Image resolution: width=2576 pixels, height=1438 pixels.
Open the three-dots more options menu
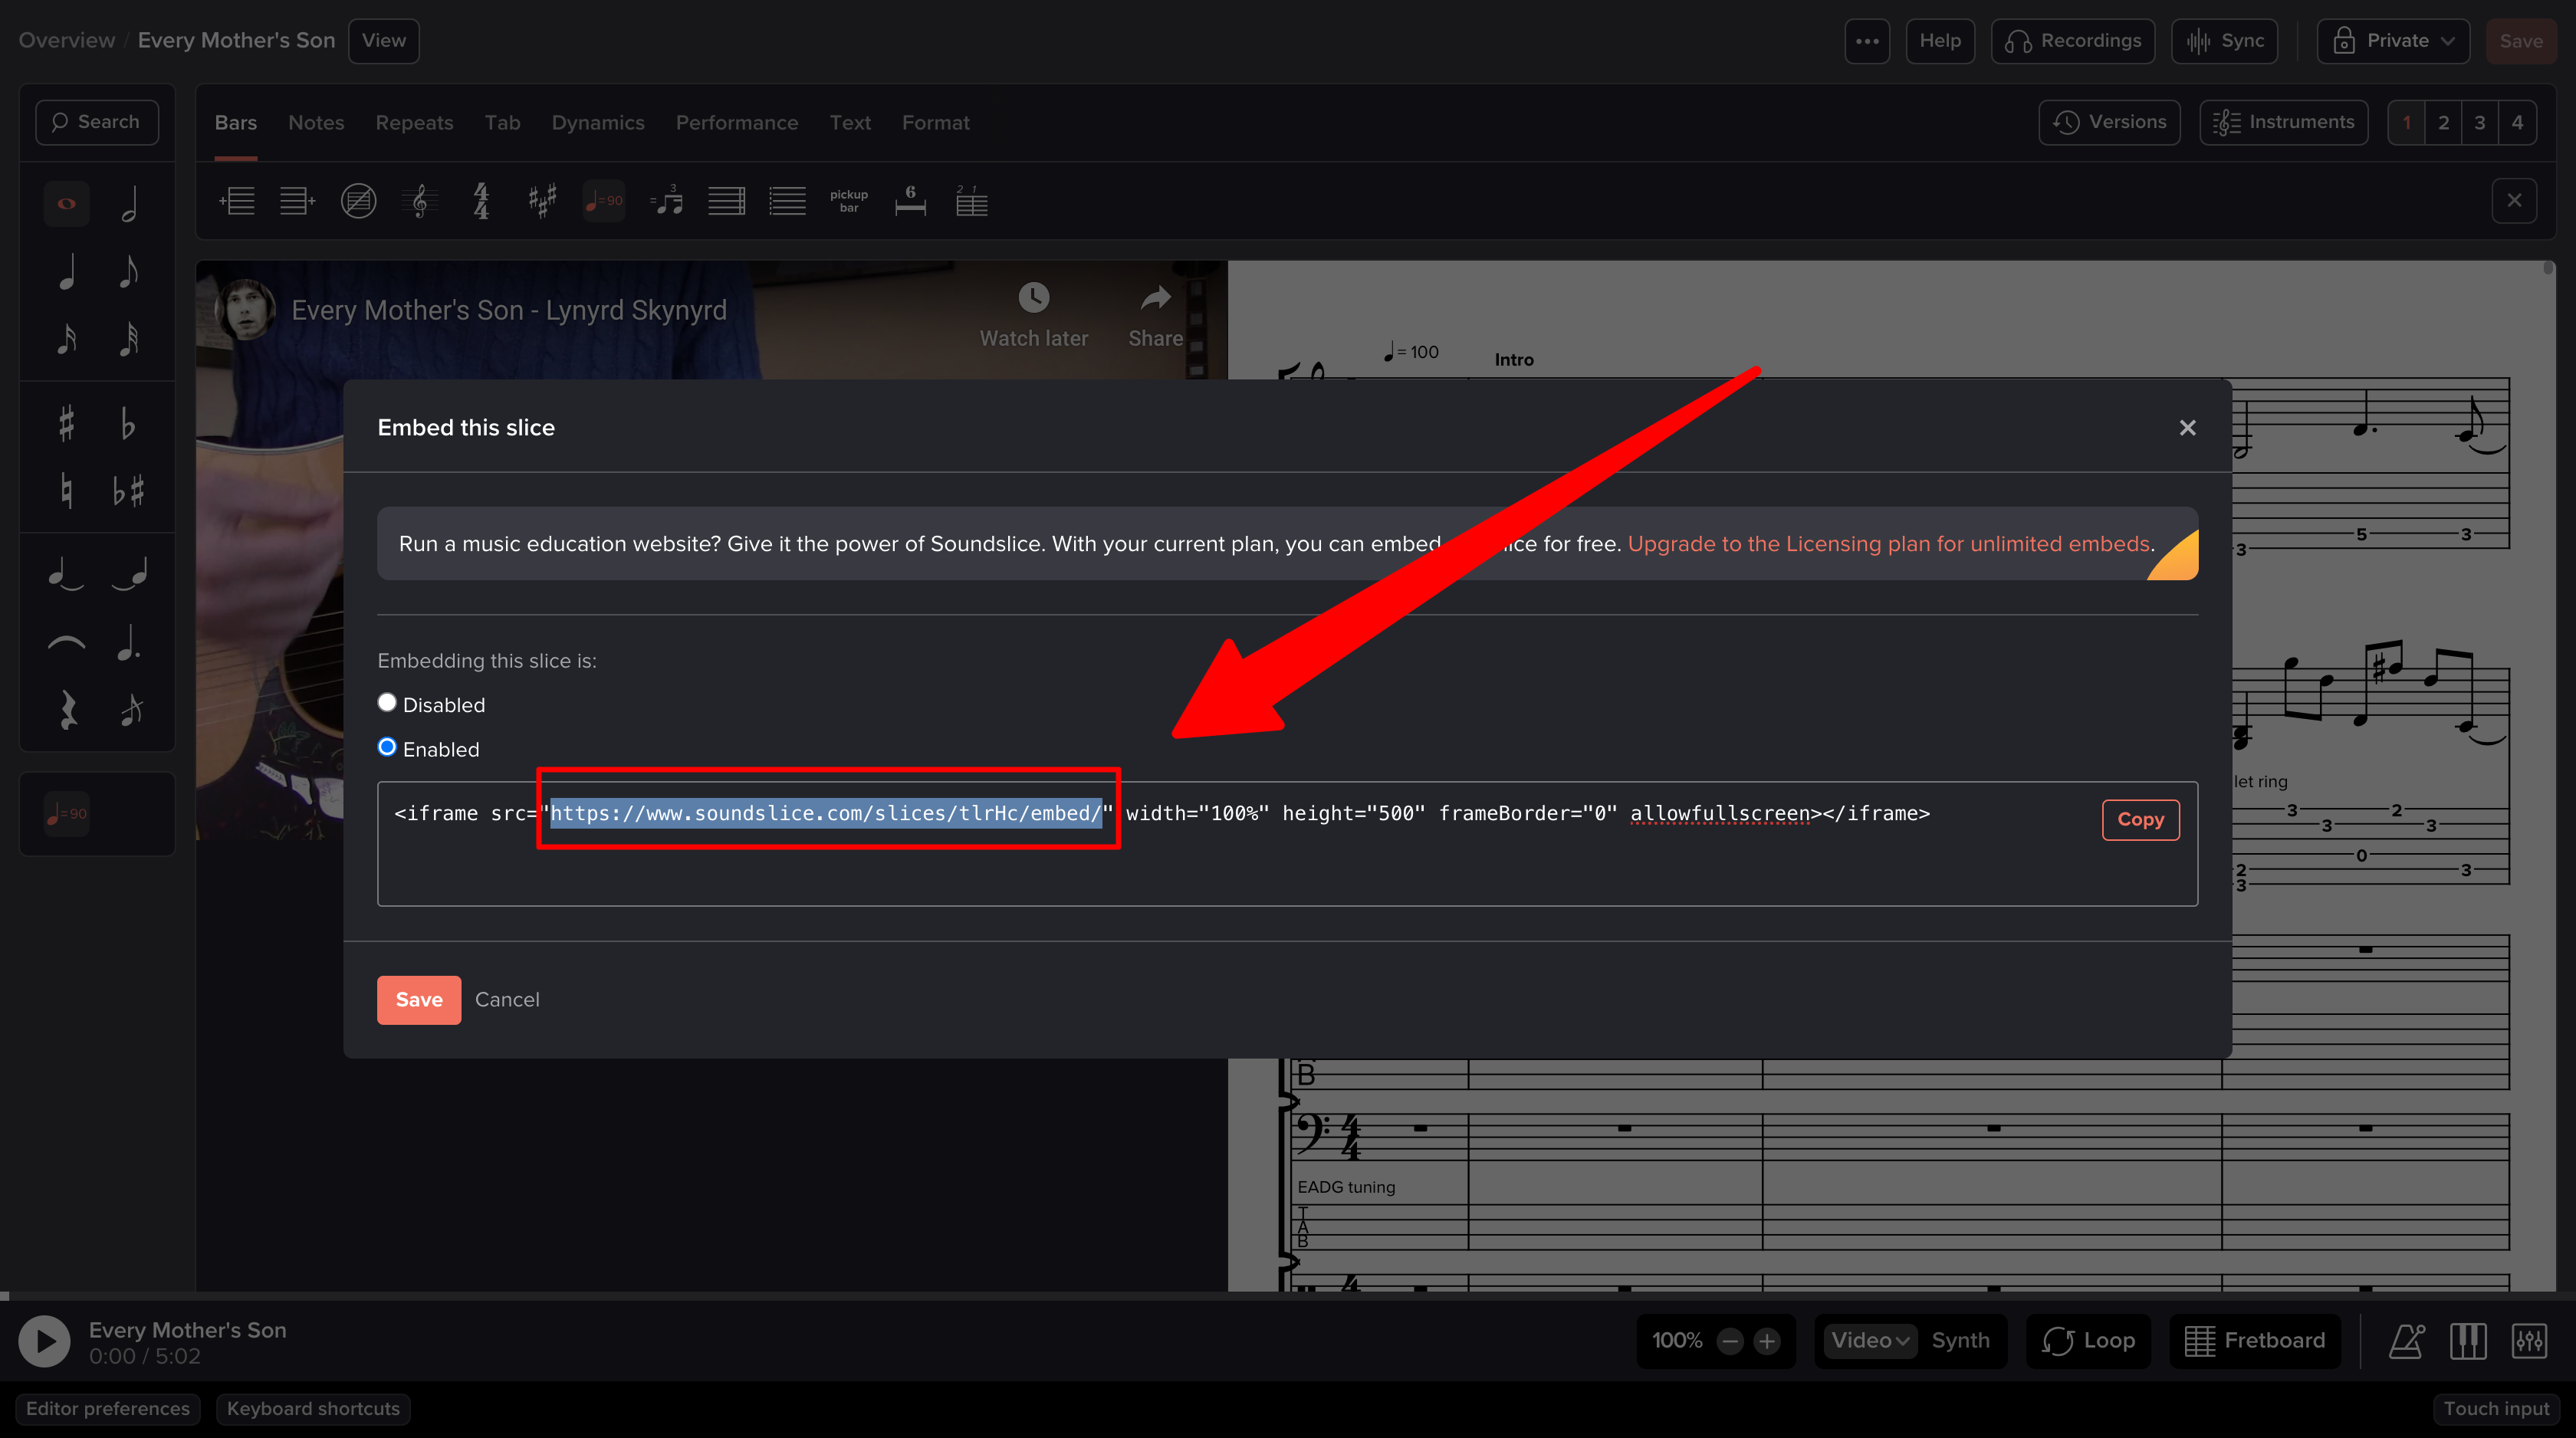1867,41
